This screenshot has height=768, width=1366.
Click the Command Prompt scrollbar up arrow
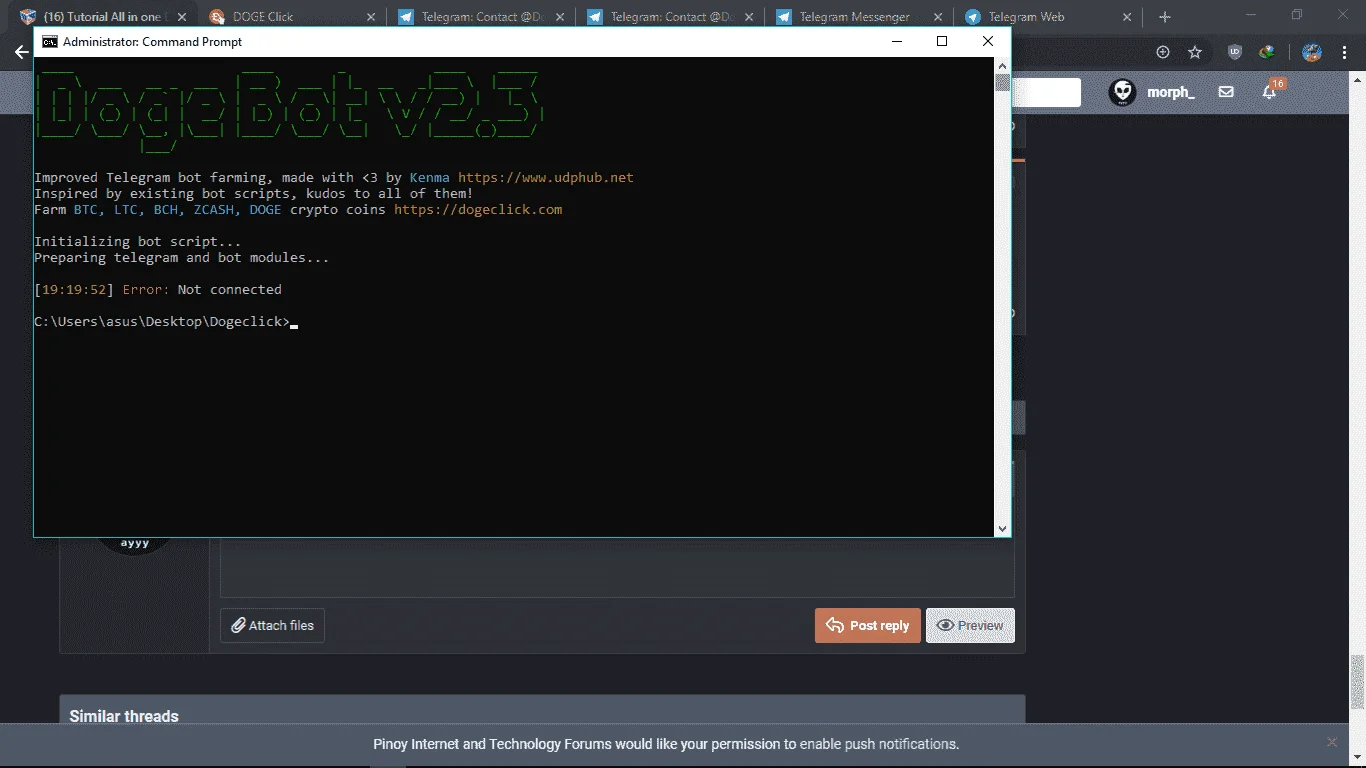tap(1002, 65)
